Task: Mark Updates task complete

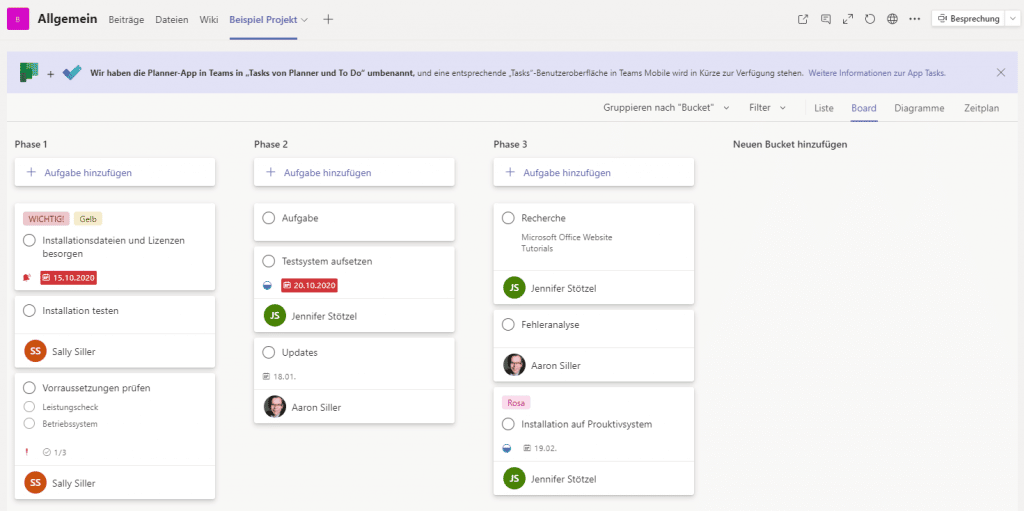Action: pyautogui.click(x=268, y=352)
